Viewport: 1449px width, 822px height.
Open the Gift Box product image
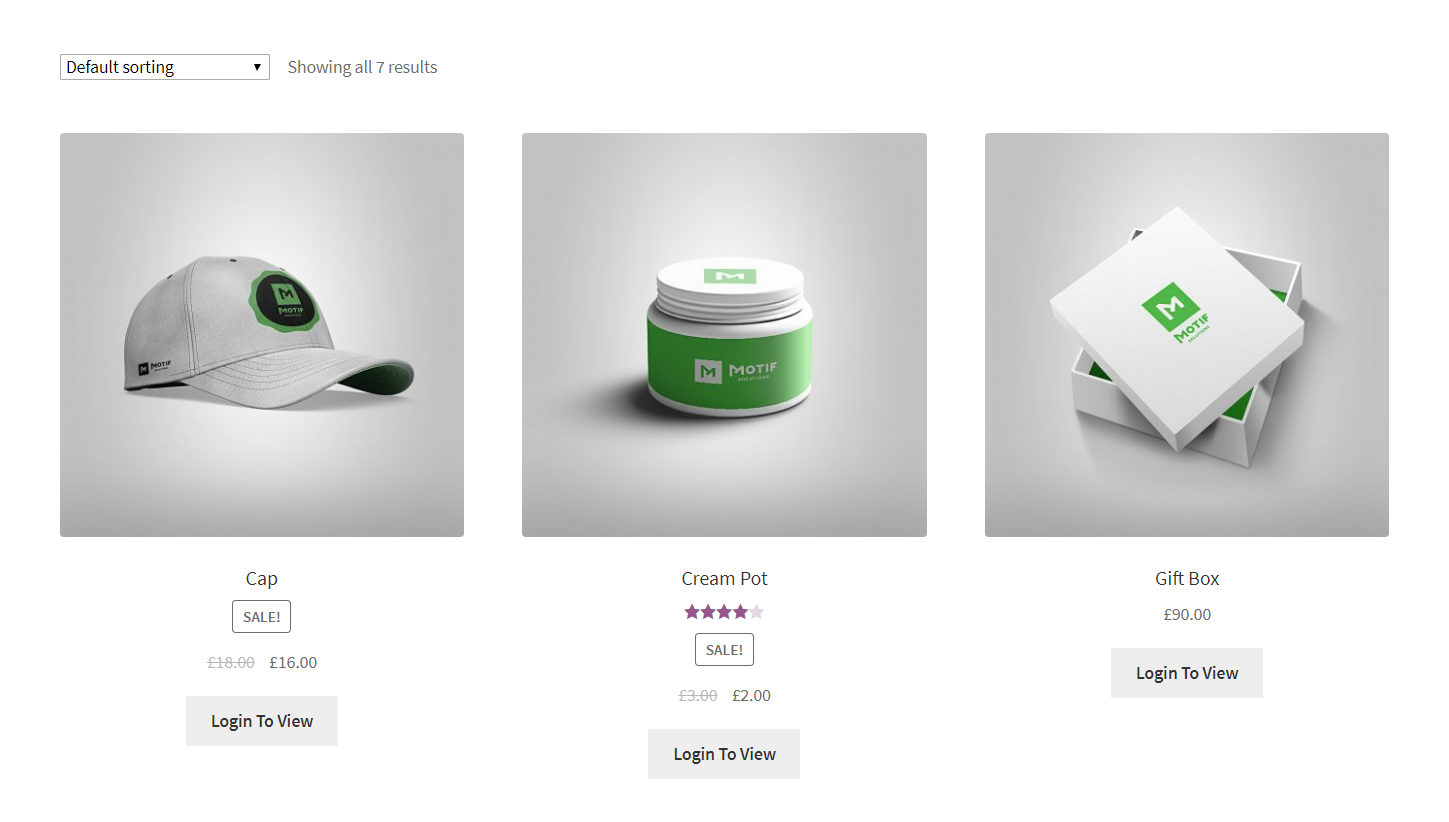click(x=1187, y=335)
